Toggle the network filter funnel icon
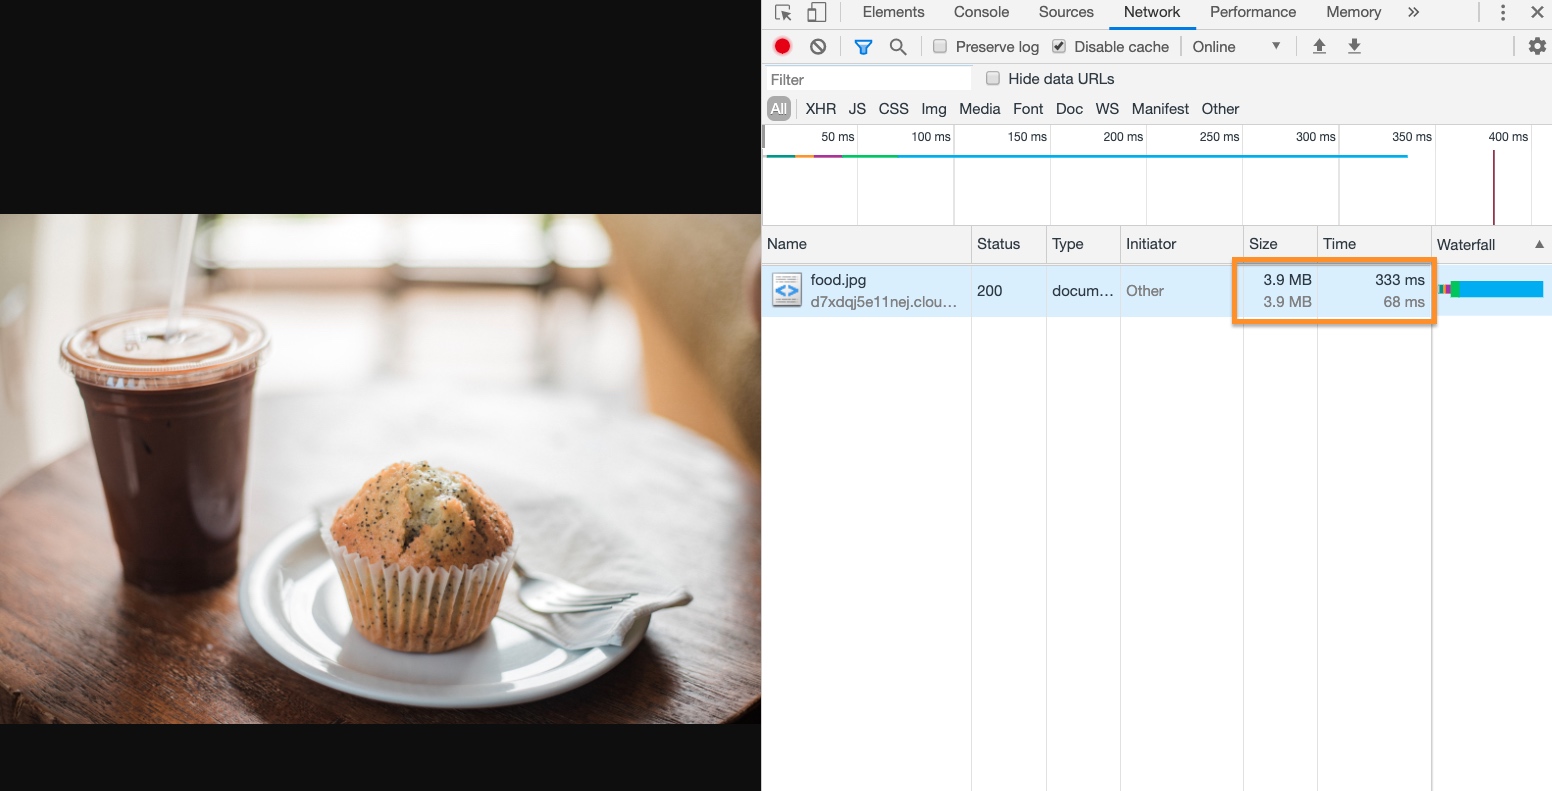Viewport: 1552px width, 791px height. coord(863,46)
